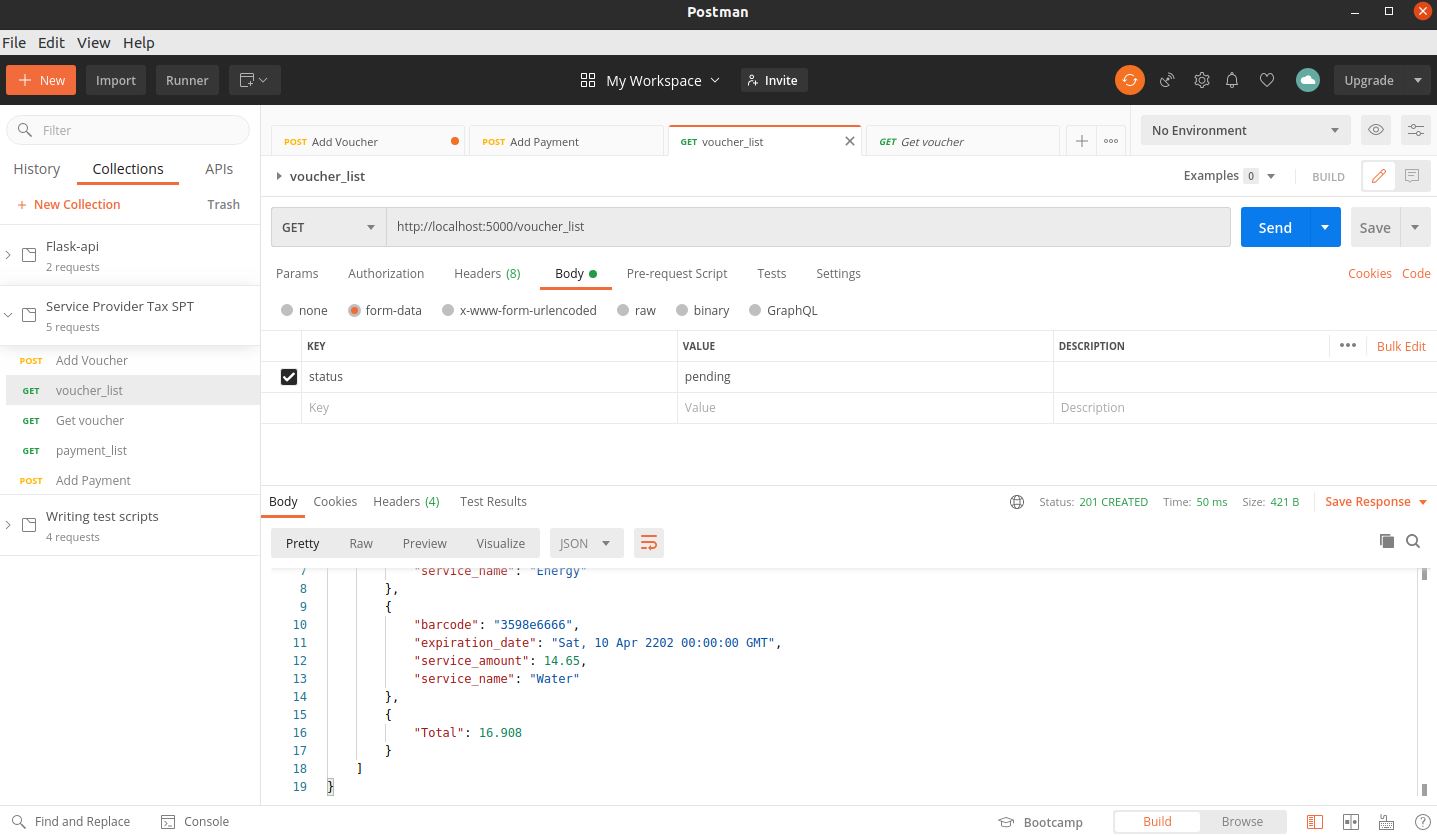Select the binary body type radio
The width and height of the screenshot is (1437, 835).
[683, 311]
